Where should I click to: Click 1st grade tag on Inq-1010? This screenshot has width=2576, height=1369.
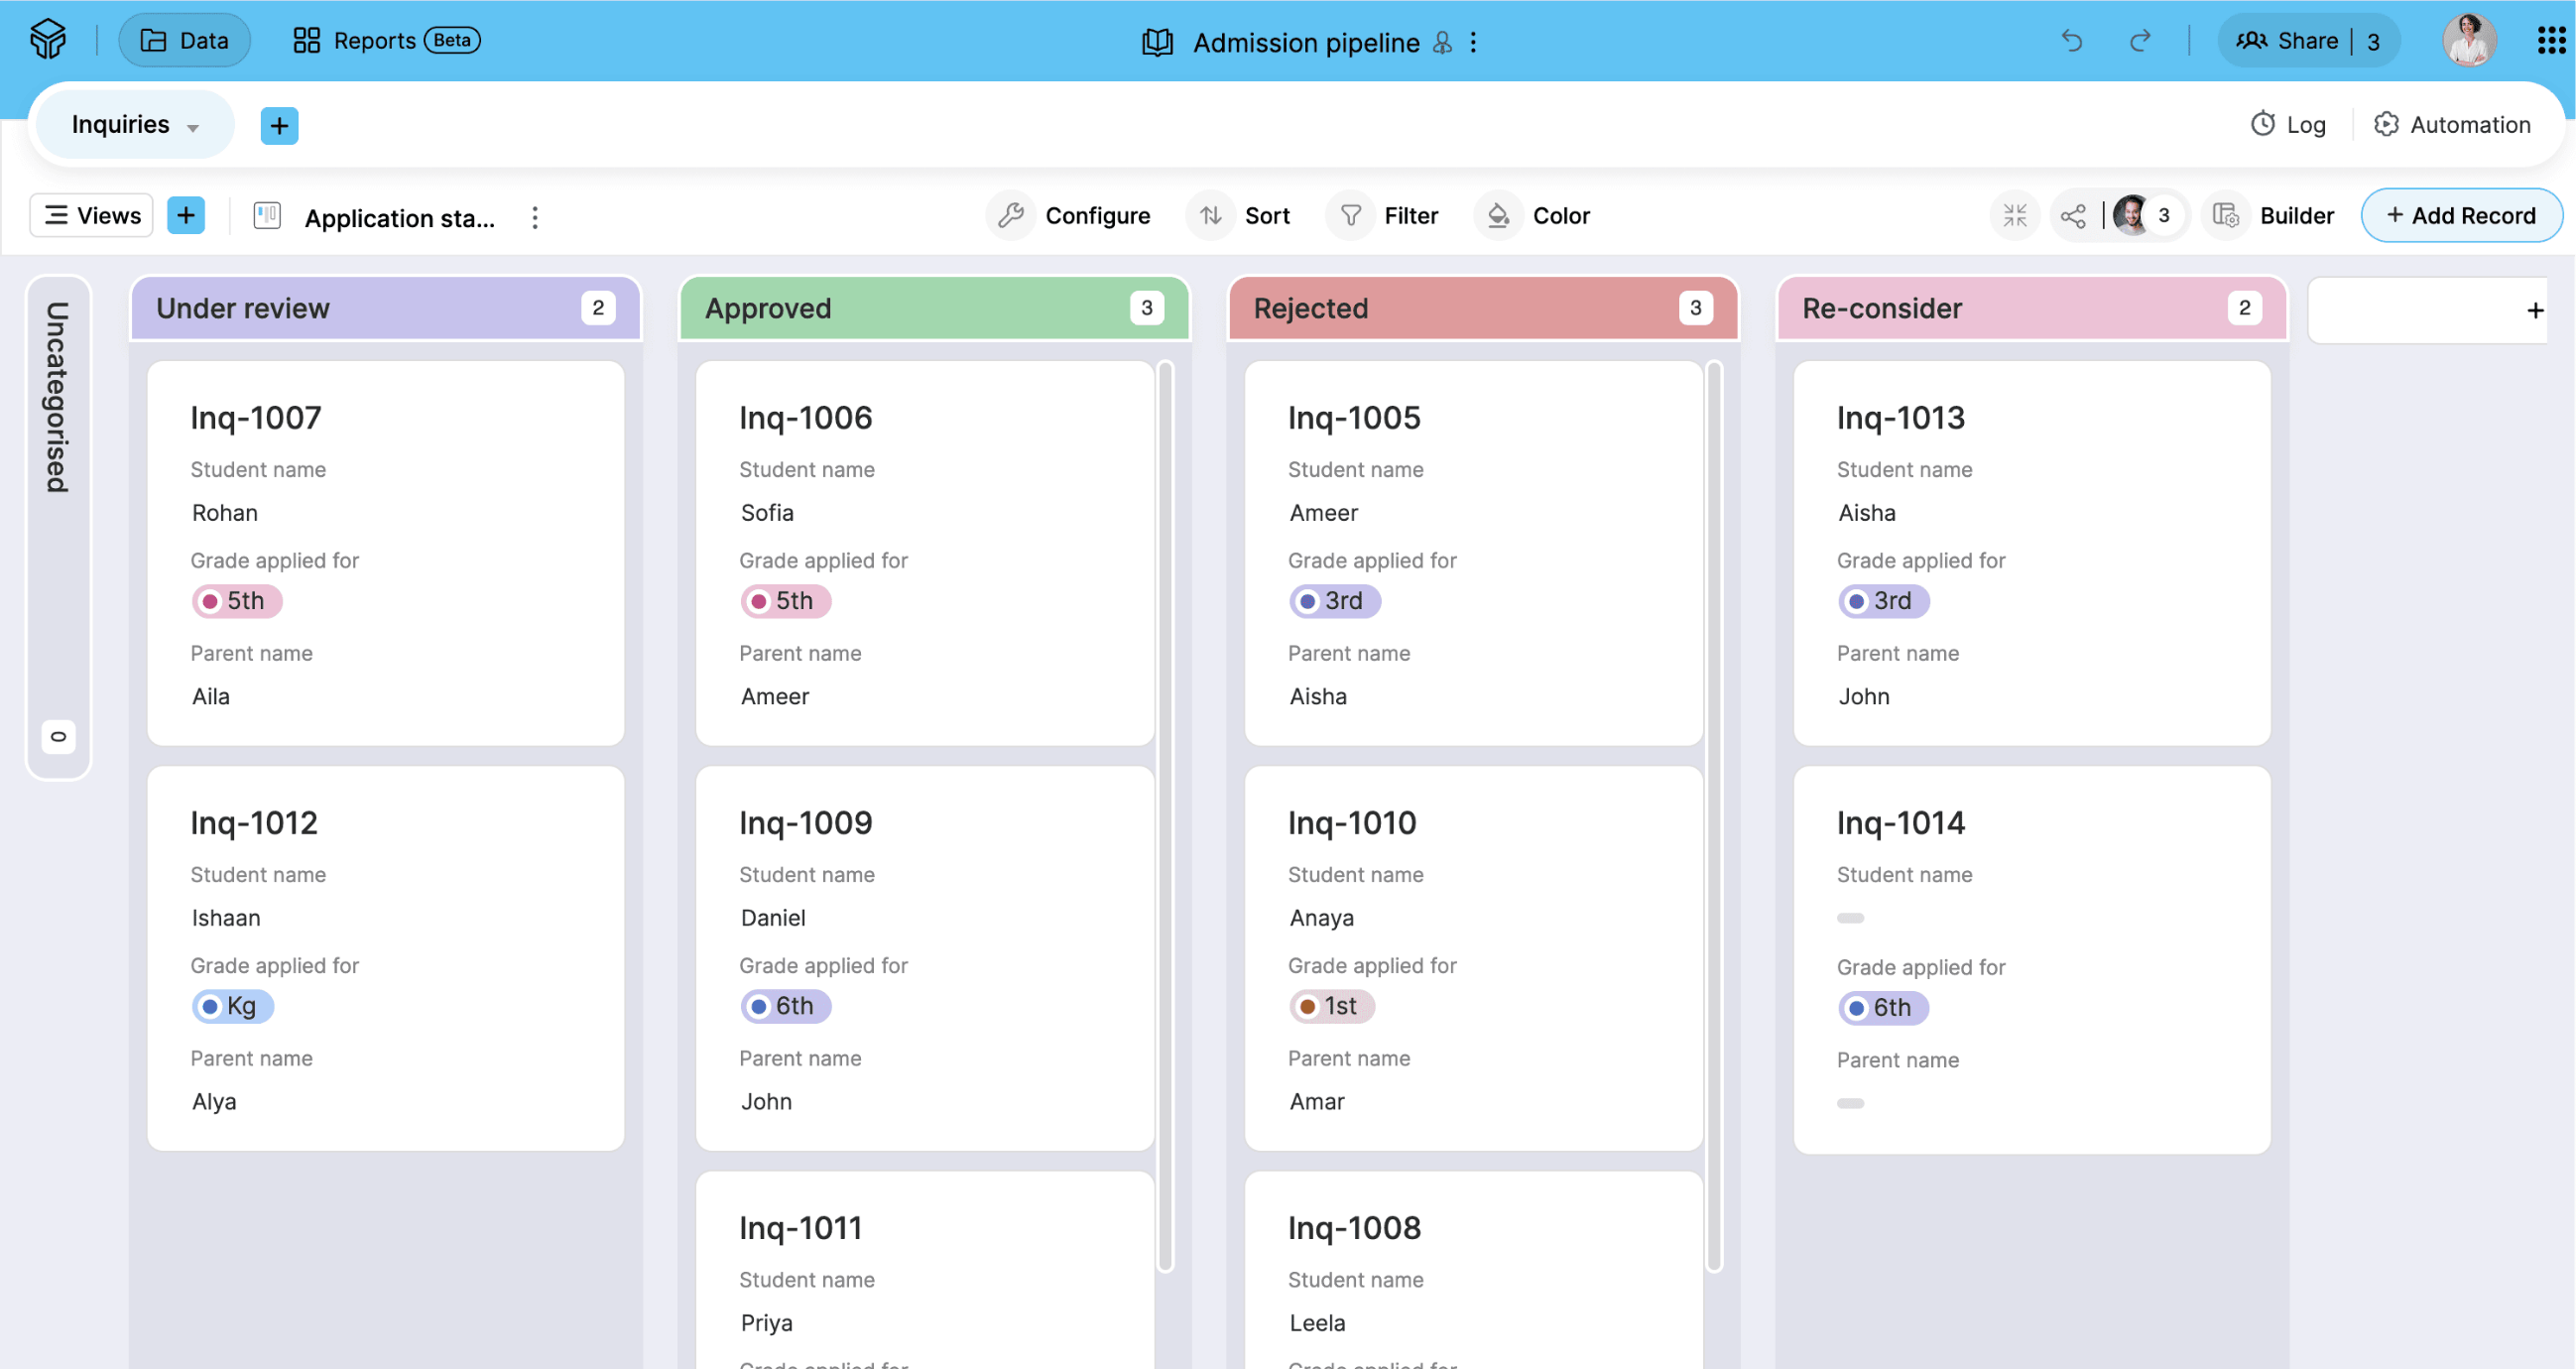(x=1332, y=1006)
